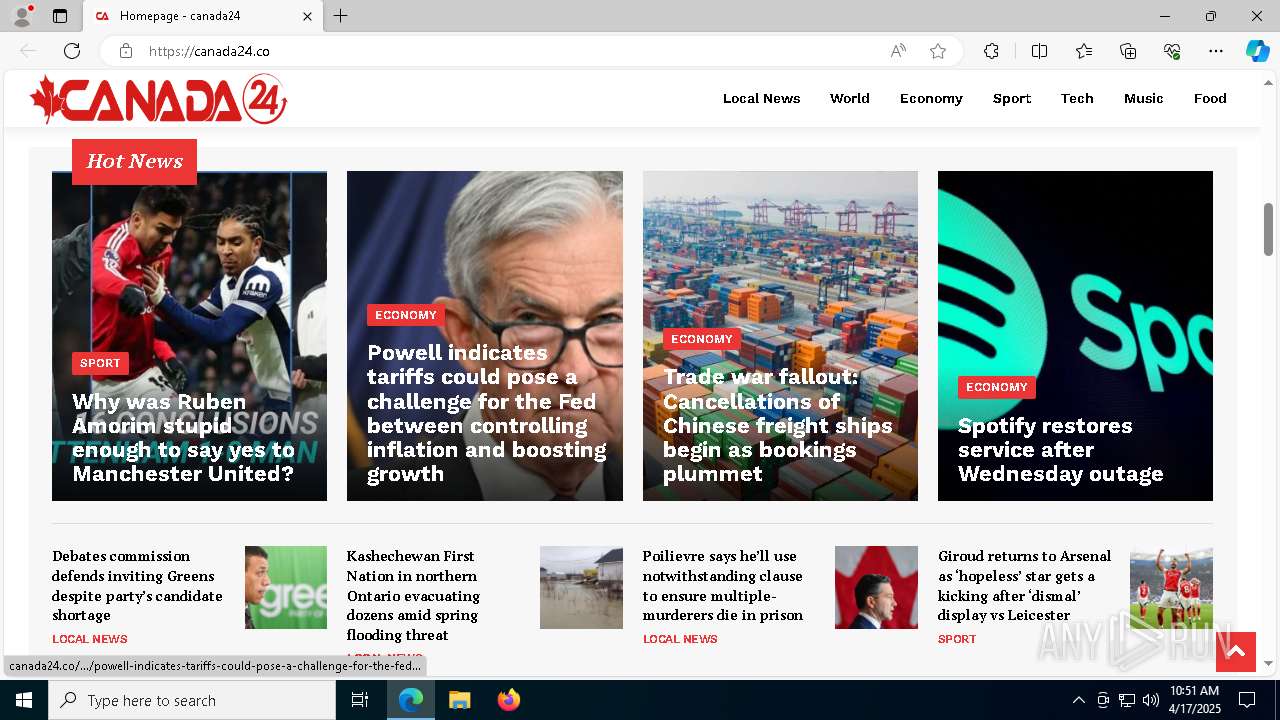Open the Local News menu
The width and height of the screenshot is (1280, 720).
tap(761, 98)
